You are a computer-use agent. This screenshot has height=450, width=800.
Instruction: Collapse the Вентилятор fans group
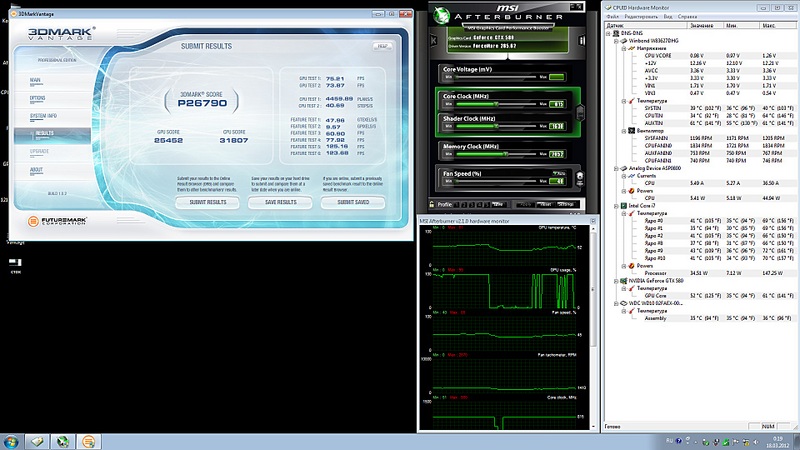(623, 131)
